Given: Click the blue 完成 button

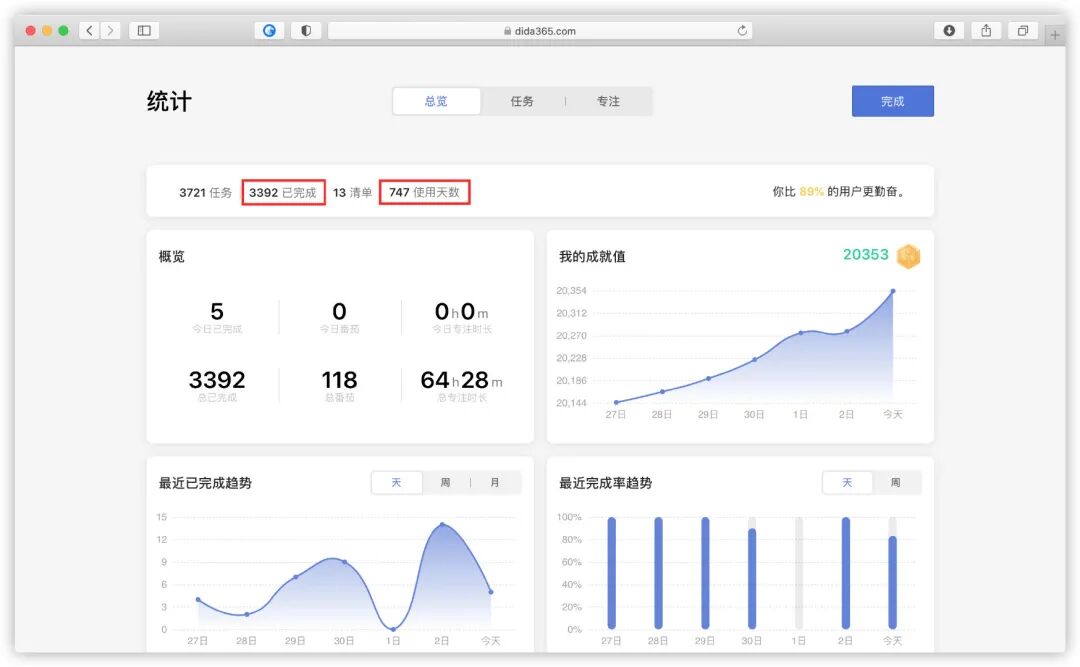Looking at the screenshot, I should pyautogui.click(x=893, y=101).
